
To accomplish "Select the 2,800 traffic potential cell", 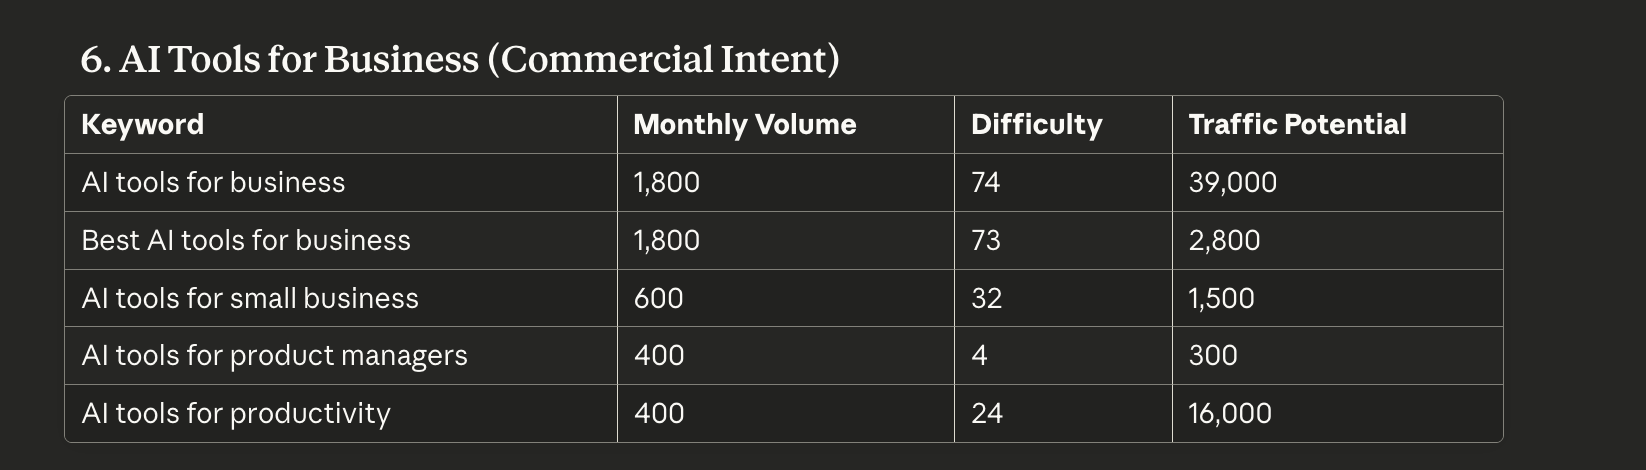I will (1224, 241).
